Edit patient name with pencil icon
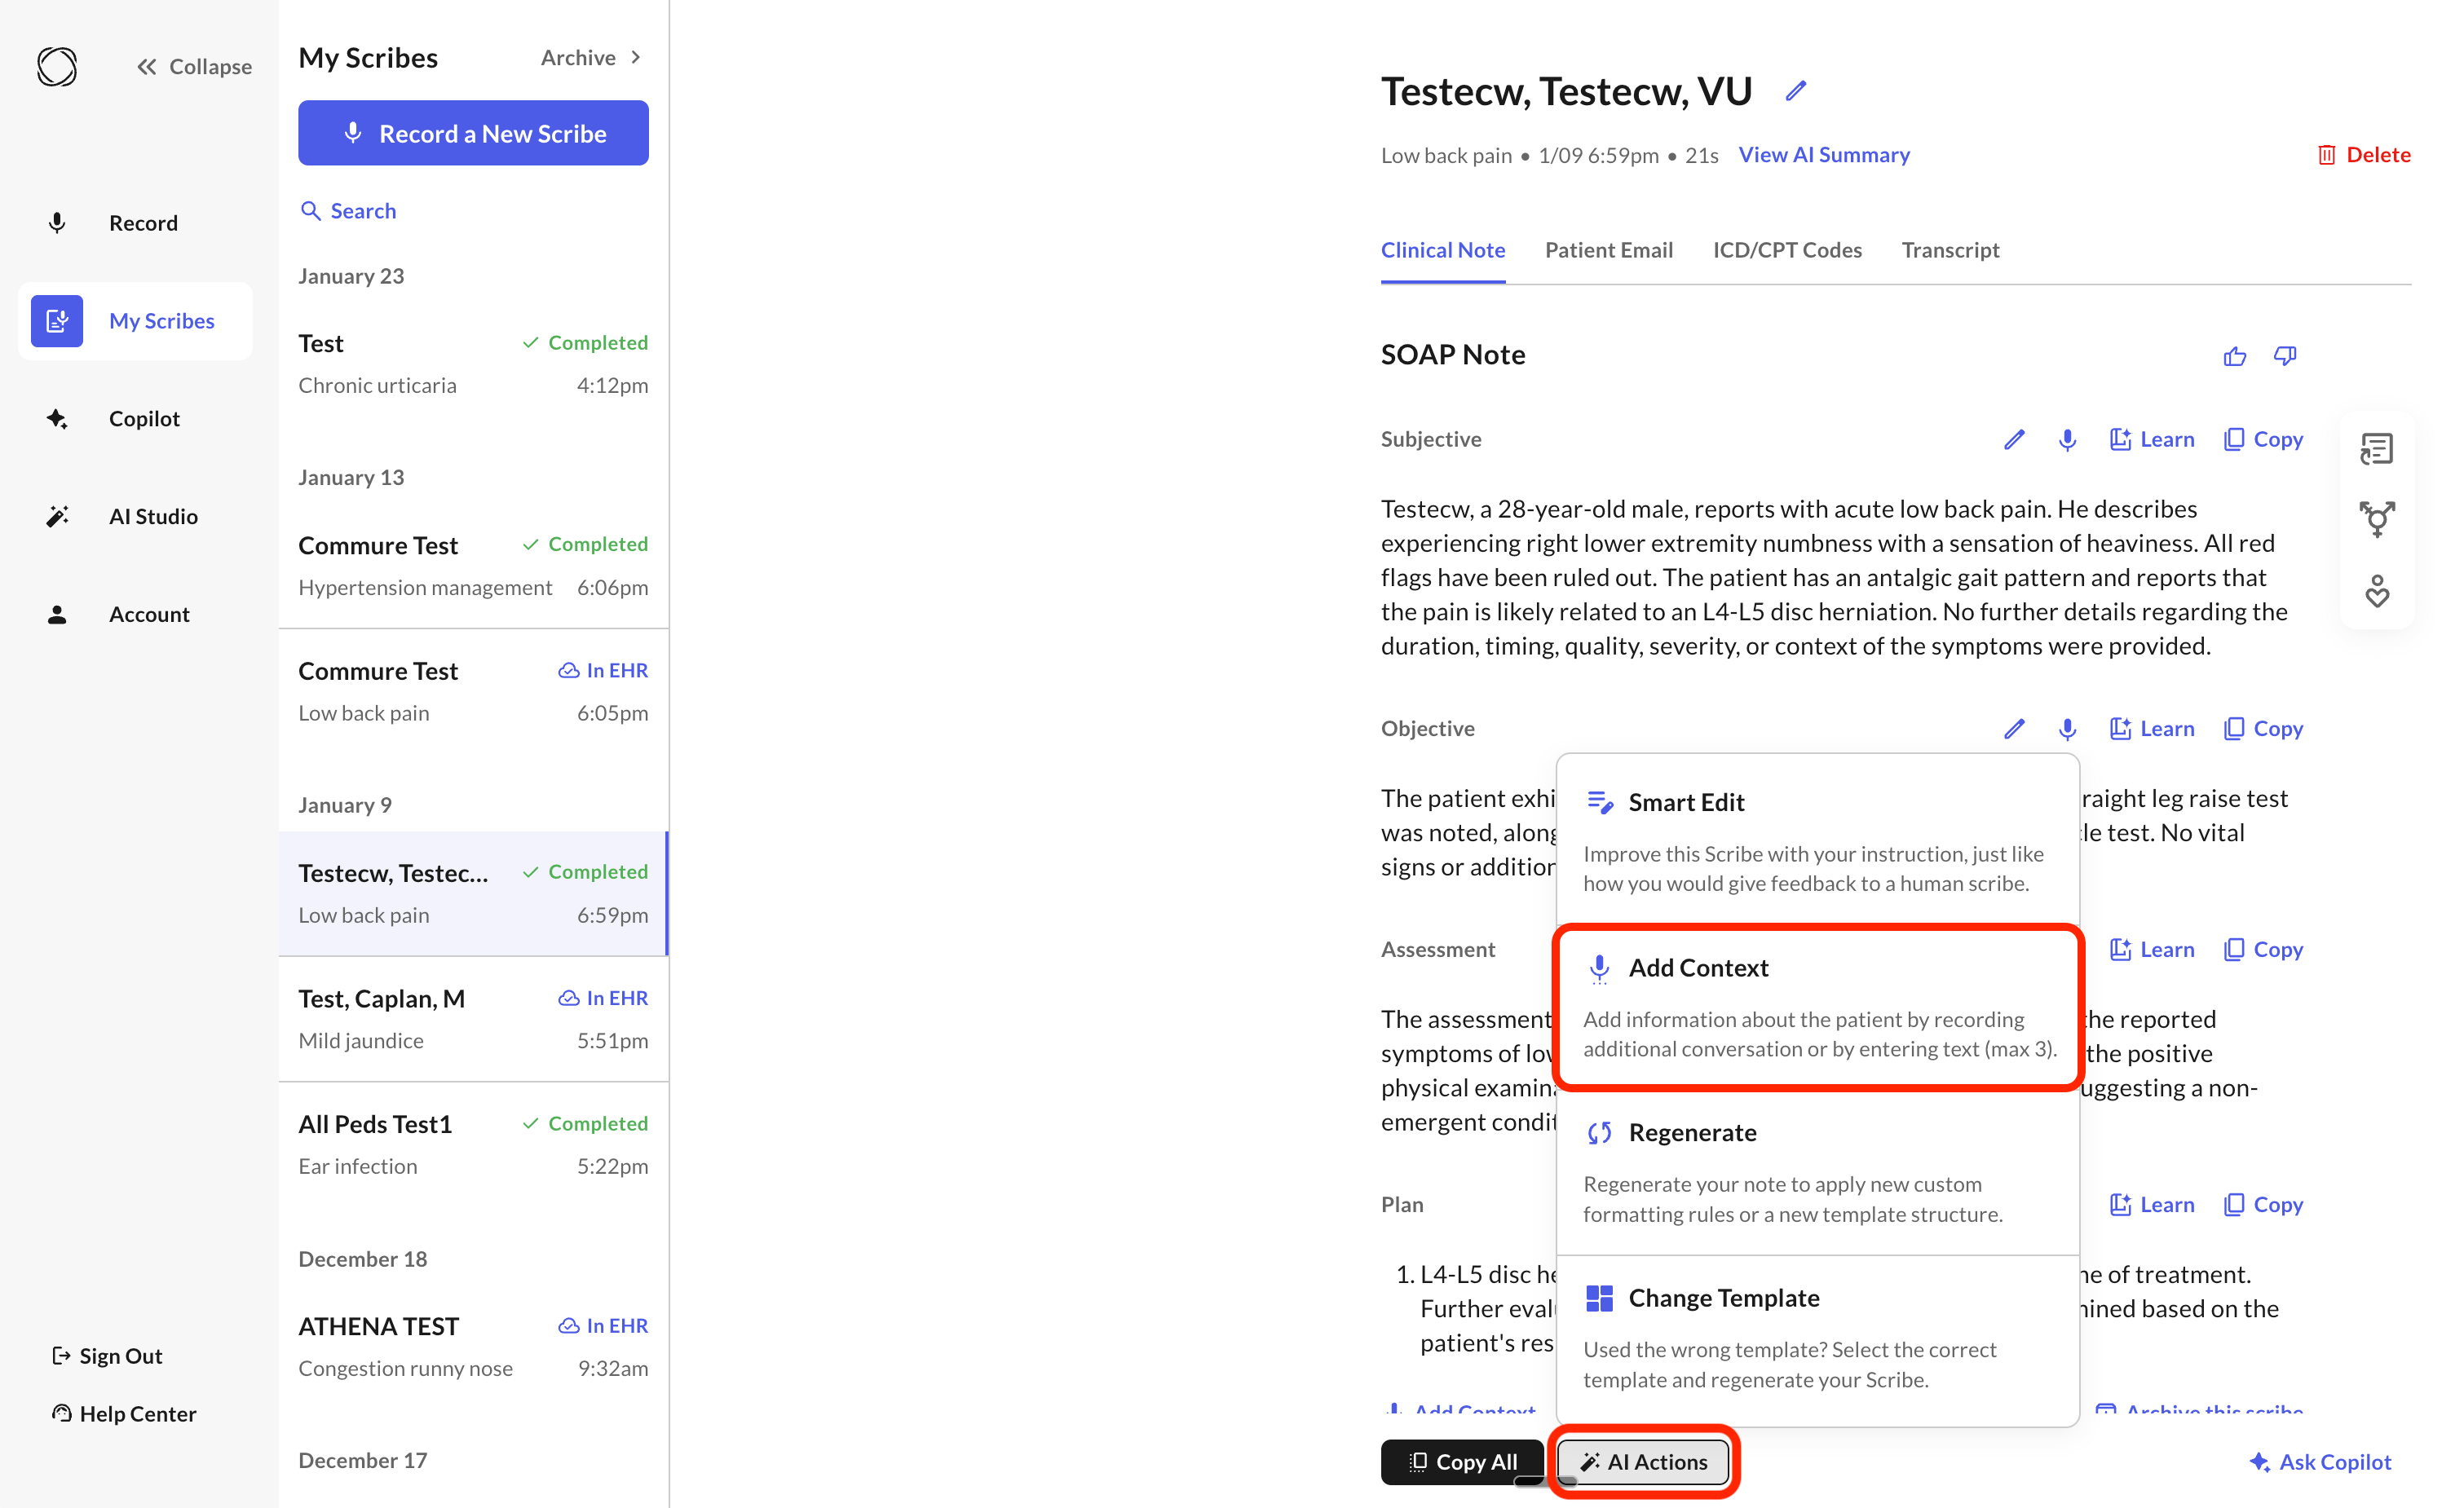2464x1508 pixels. [1796, 91]
